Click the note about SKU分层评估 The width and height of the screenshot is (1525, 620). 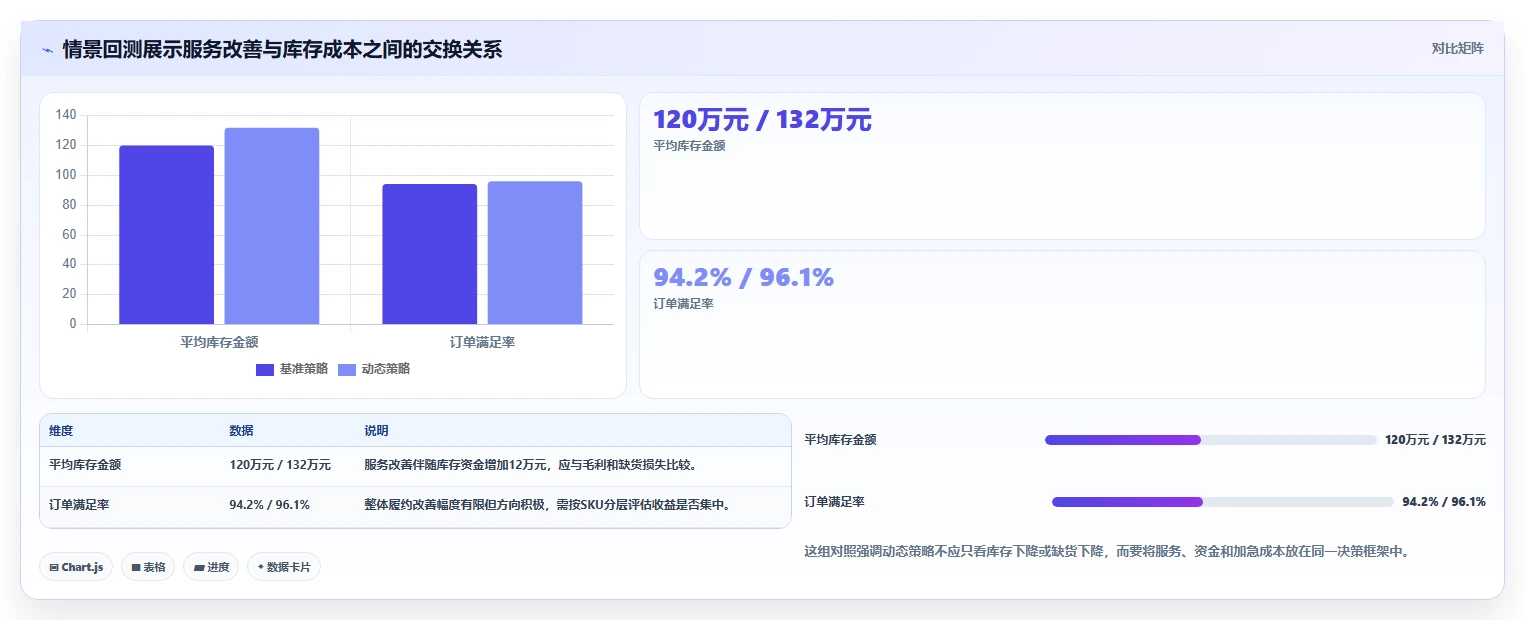[548, 505]
